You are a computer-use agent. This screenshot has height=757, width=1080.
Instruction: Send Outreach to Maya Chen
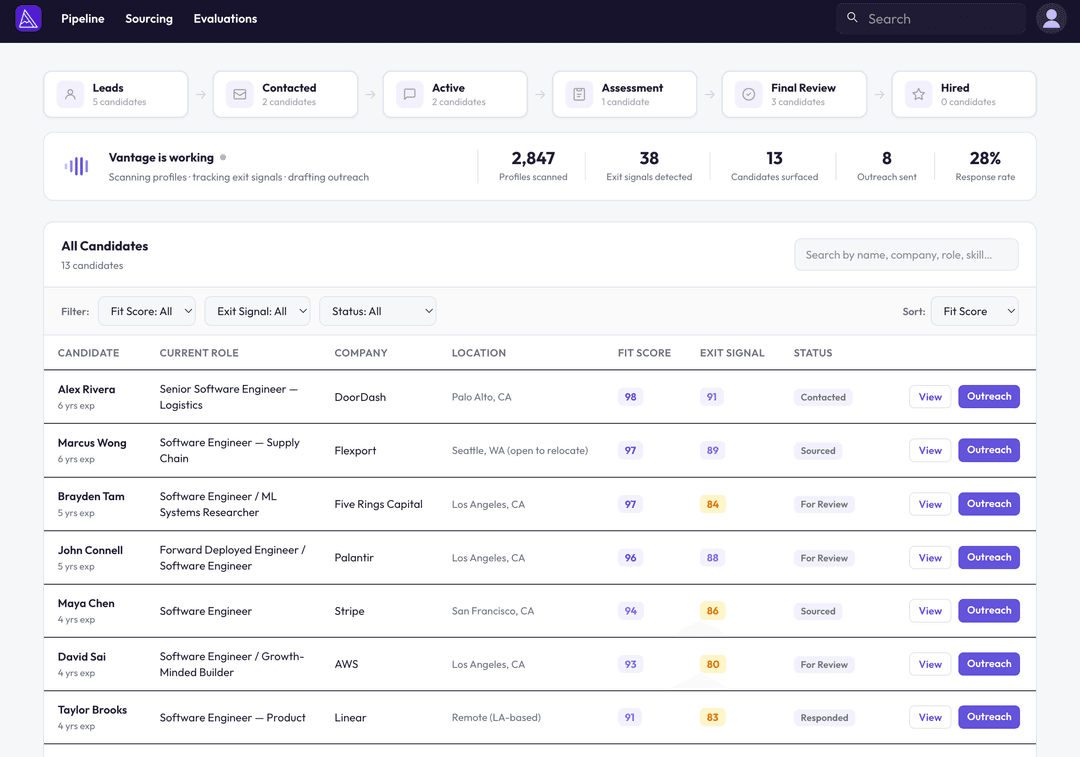coord(989,611)
